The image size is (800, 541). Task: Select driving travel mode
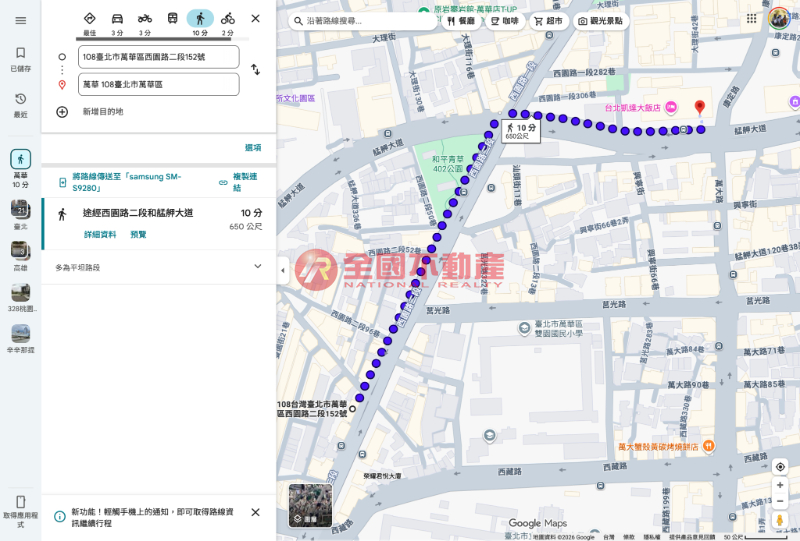coord(117,18)
